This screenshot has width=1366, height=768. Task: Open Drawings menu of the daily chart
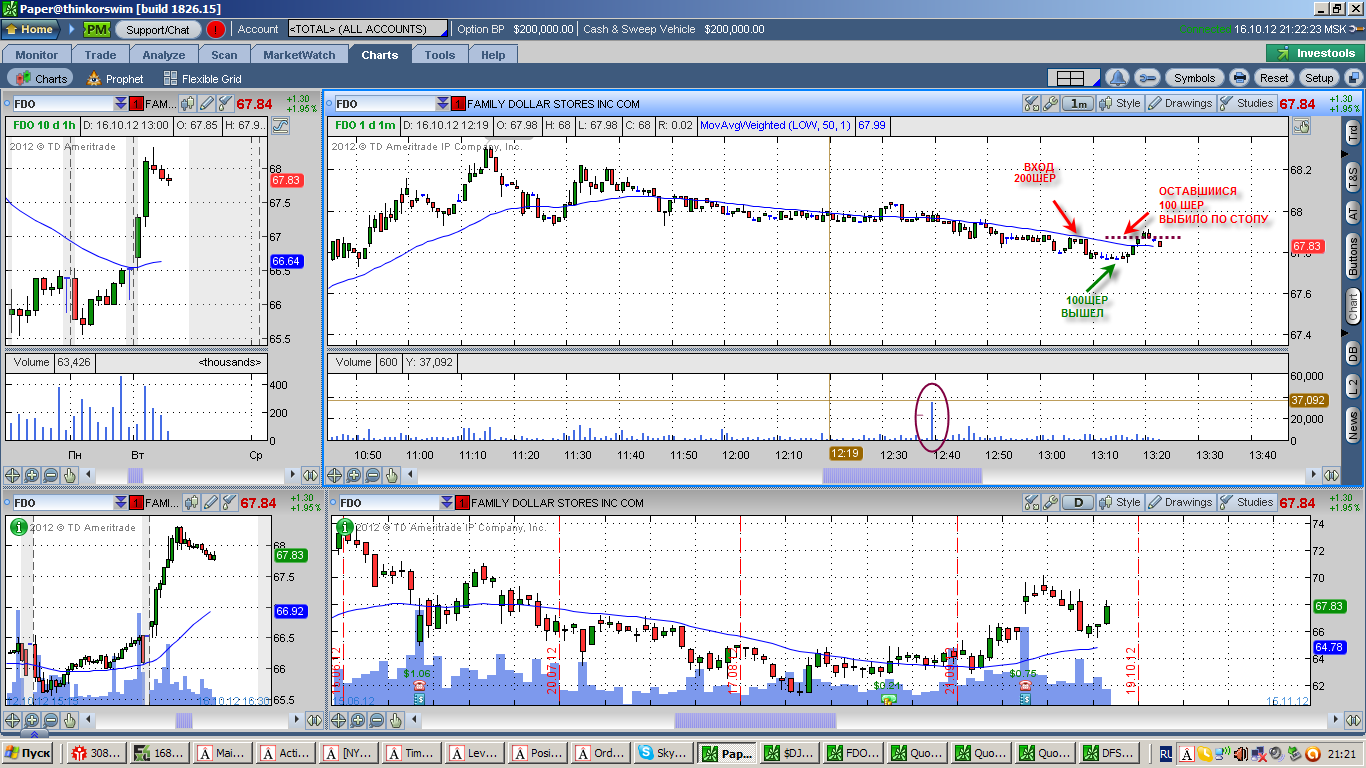click(x=1180, y=502)
